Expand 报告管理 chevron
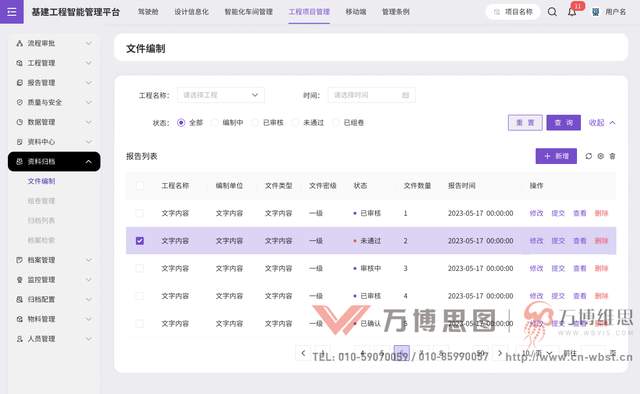Image resolution: width=640 pixels, height=394 pixels. 89,82
